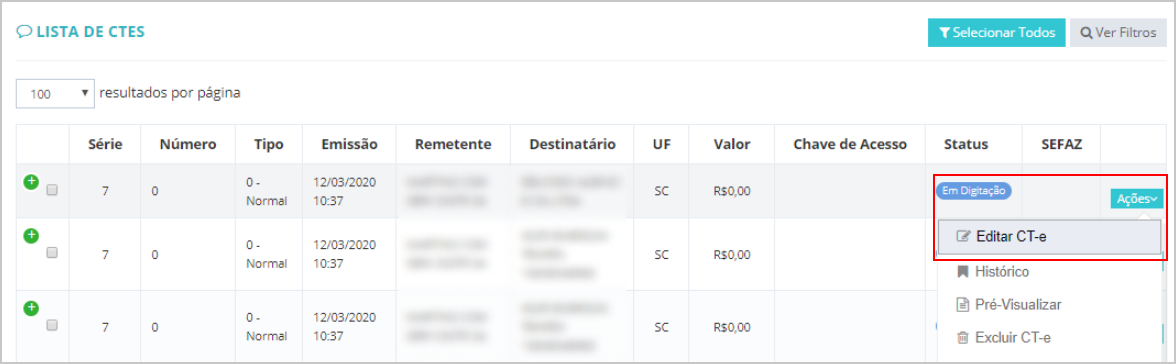Choose Editar CT-e from actions menu
This screenshot has height=364, width=1176.
[1049, 237]
